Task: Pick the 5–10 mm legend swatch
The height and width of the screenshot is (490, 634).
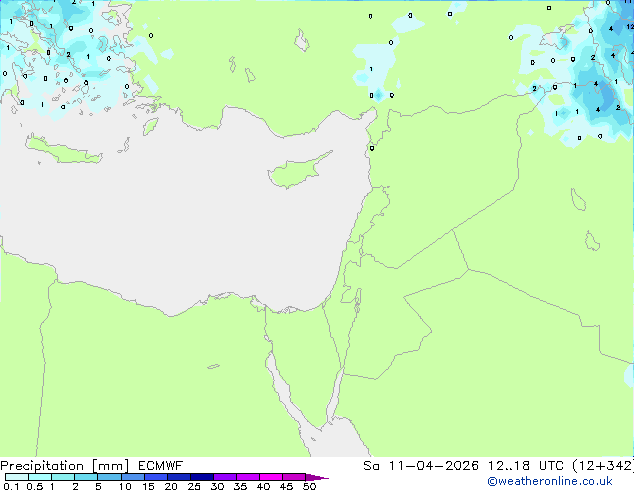Action: coord(109,477)
